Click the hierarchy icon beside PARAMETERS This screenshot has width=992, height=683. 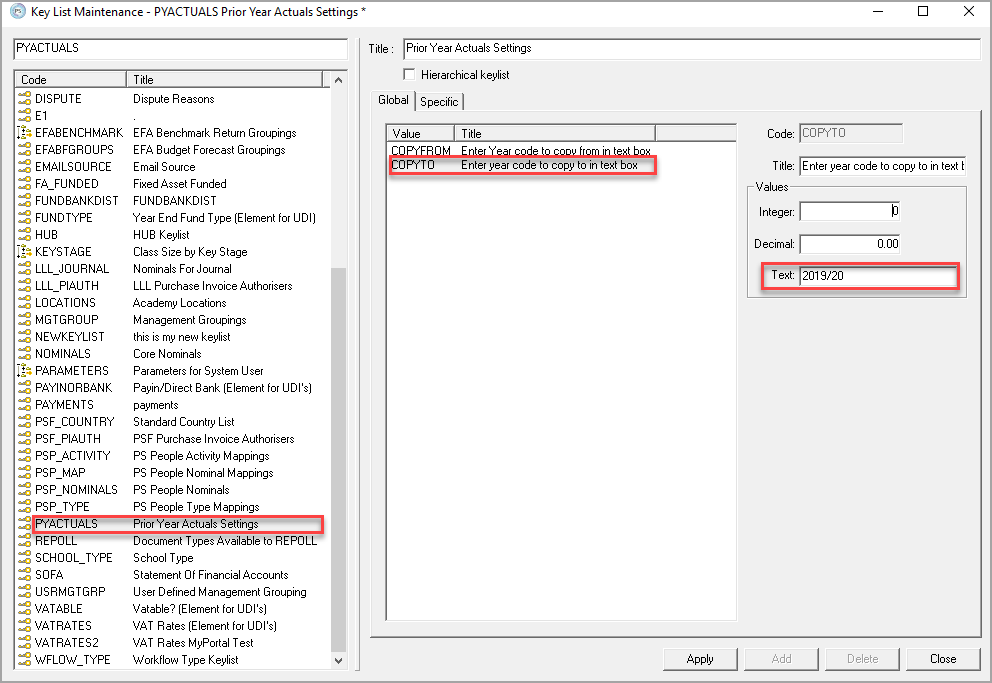pyautogui.click(x=25, y=371)
